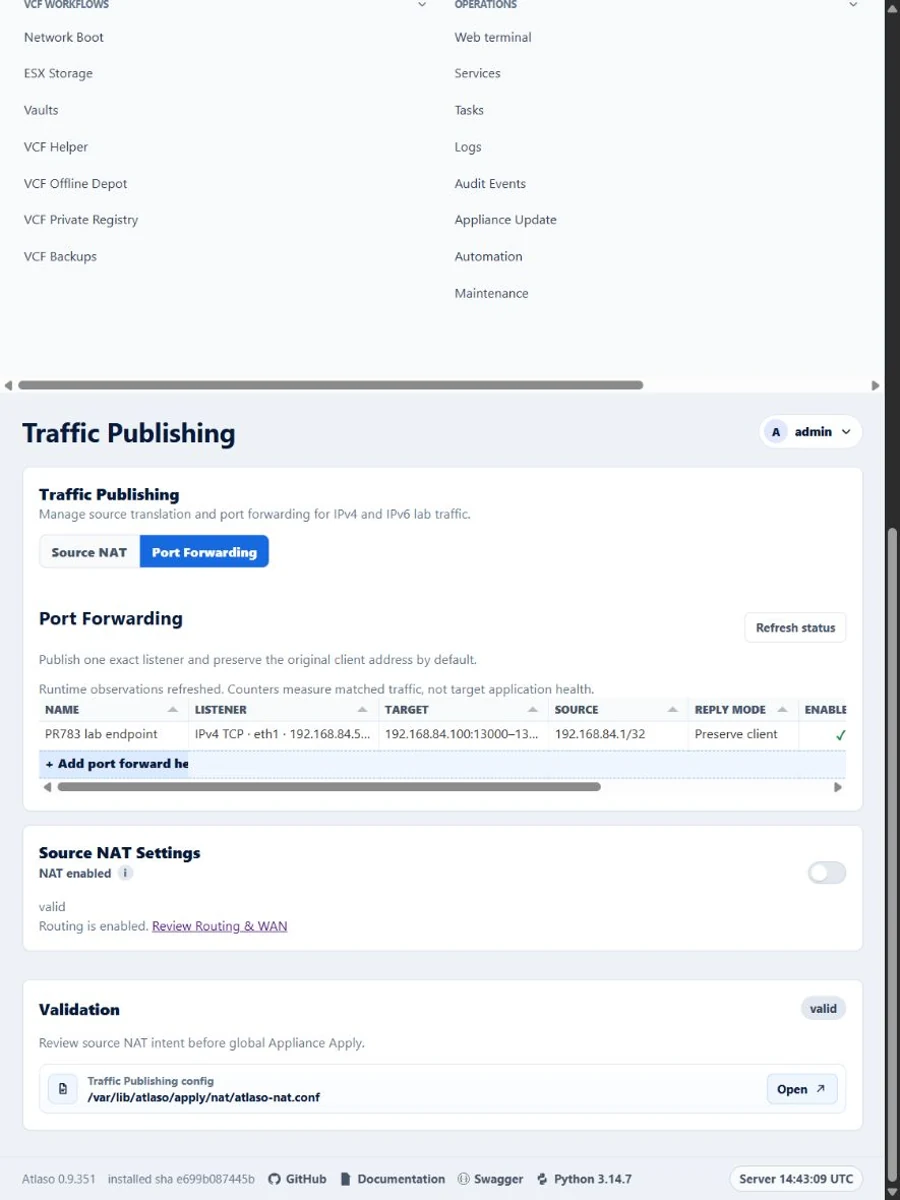Click the navigation scrollbar right arrow

tap(876, 385)
